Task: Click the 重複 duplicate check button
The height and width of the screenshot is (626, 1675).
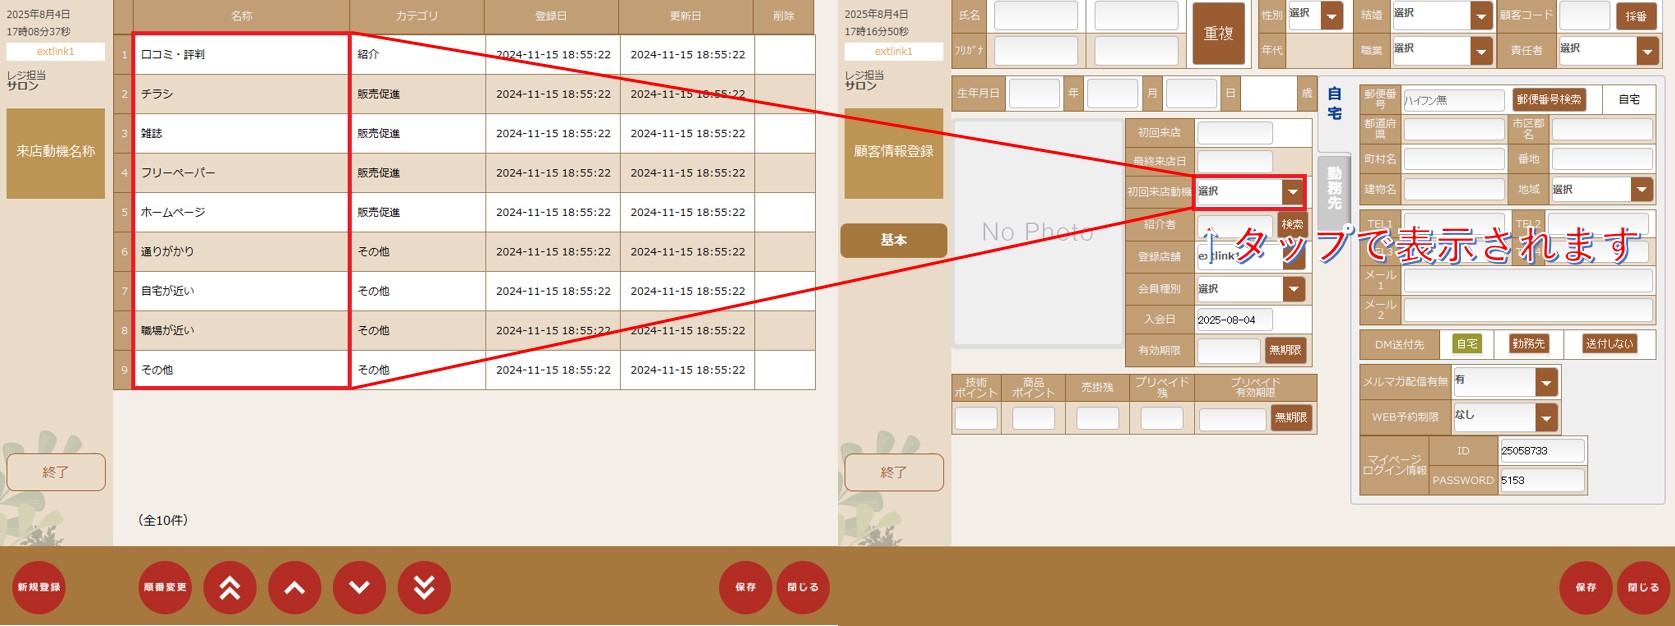Action: [x=1217, y=34]
